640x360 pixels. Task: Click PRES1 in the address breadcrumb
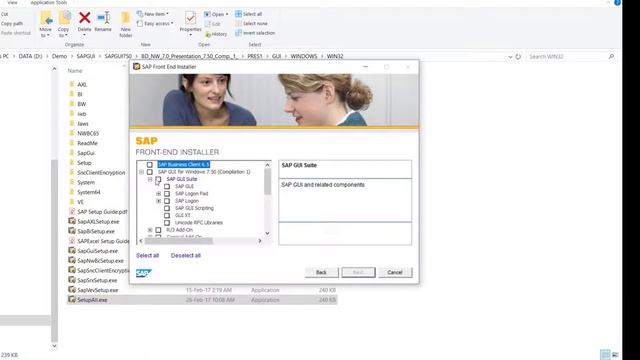(x=255, y=56)
